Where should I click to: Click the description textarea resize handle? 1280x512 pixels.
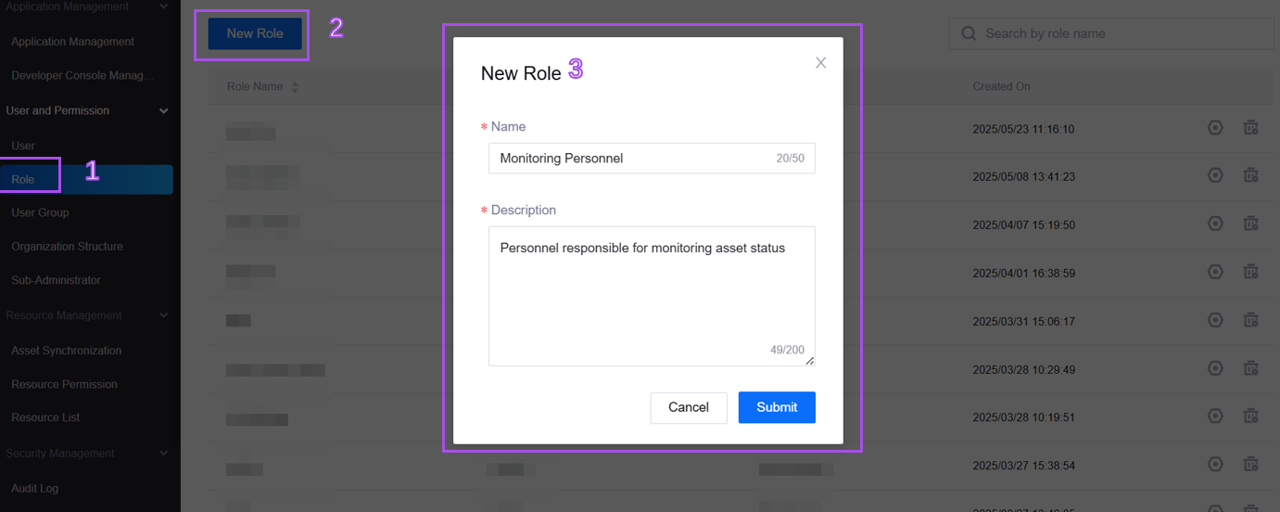(809, 361)
